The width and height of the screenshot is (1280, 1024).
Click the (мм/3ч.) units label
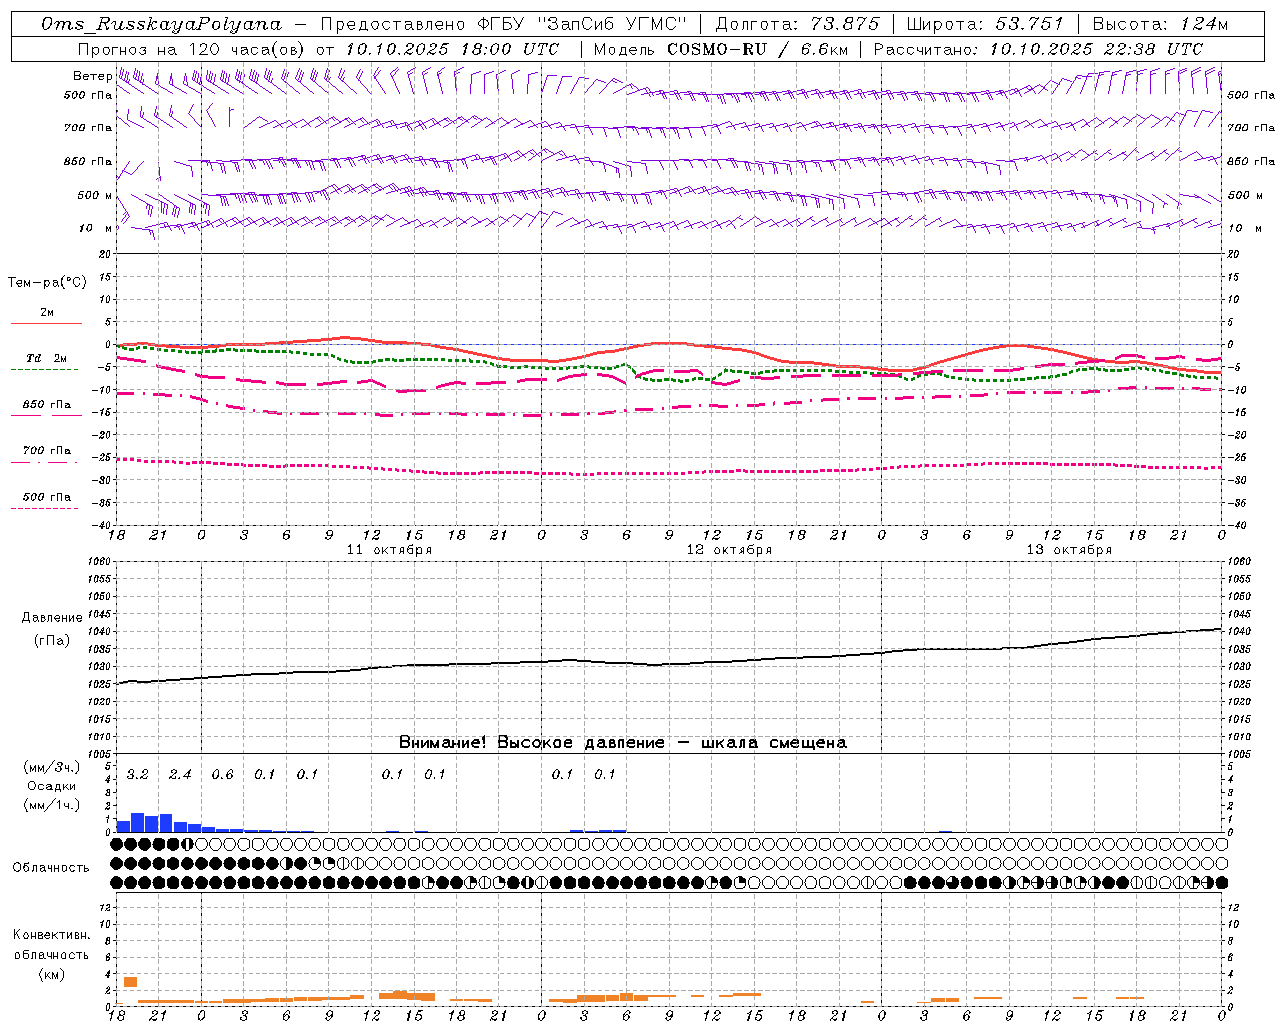(52, 768)
